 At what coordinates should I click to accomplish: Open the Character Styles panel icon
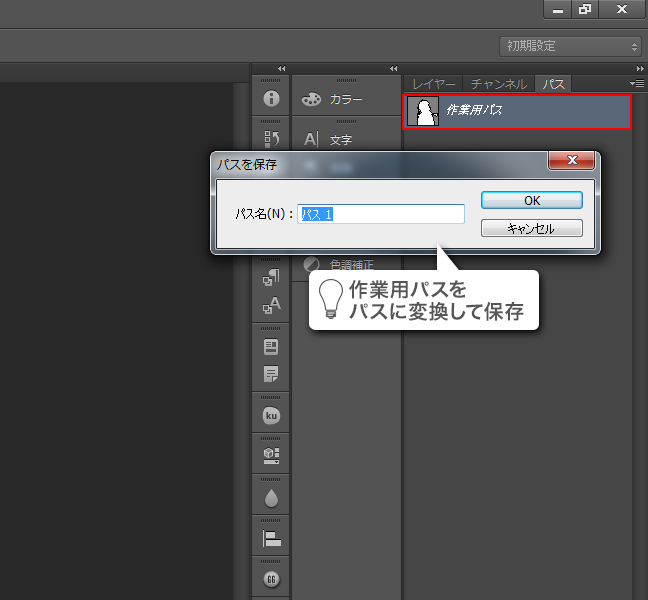tap(270, 305)
